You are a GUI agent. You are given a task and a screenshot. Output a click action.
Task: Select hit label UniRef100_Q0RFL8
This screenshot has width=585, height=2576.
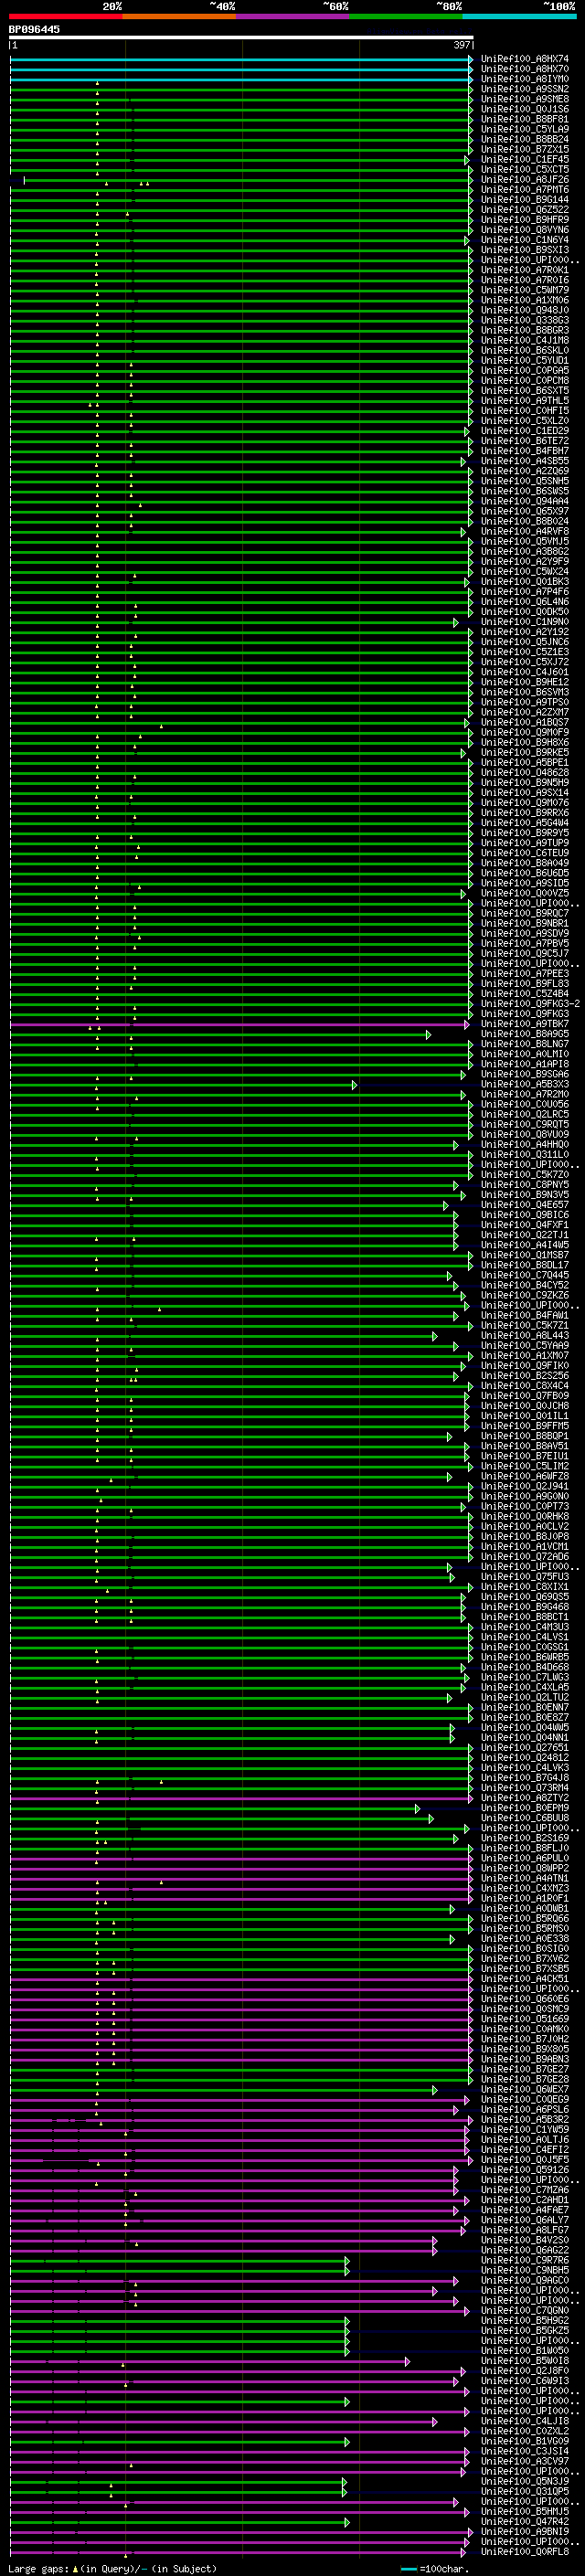pos(524,2552)
